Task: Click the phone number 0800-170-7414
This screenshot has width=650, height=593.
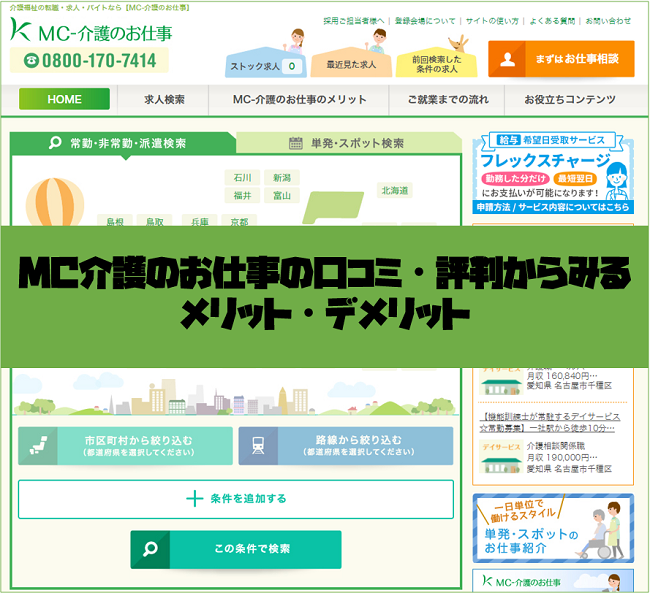Action: click(90, 61)
